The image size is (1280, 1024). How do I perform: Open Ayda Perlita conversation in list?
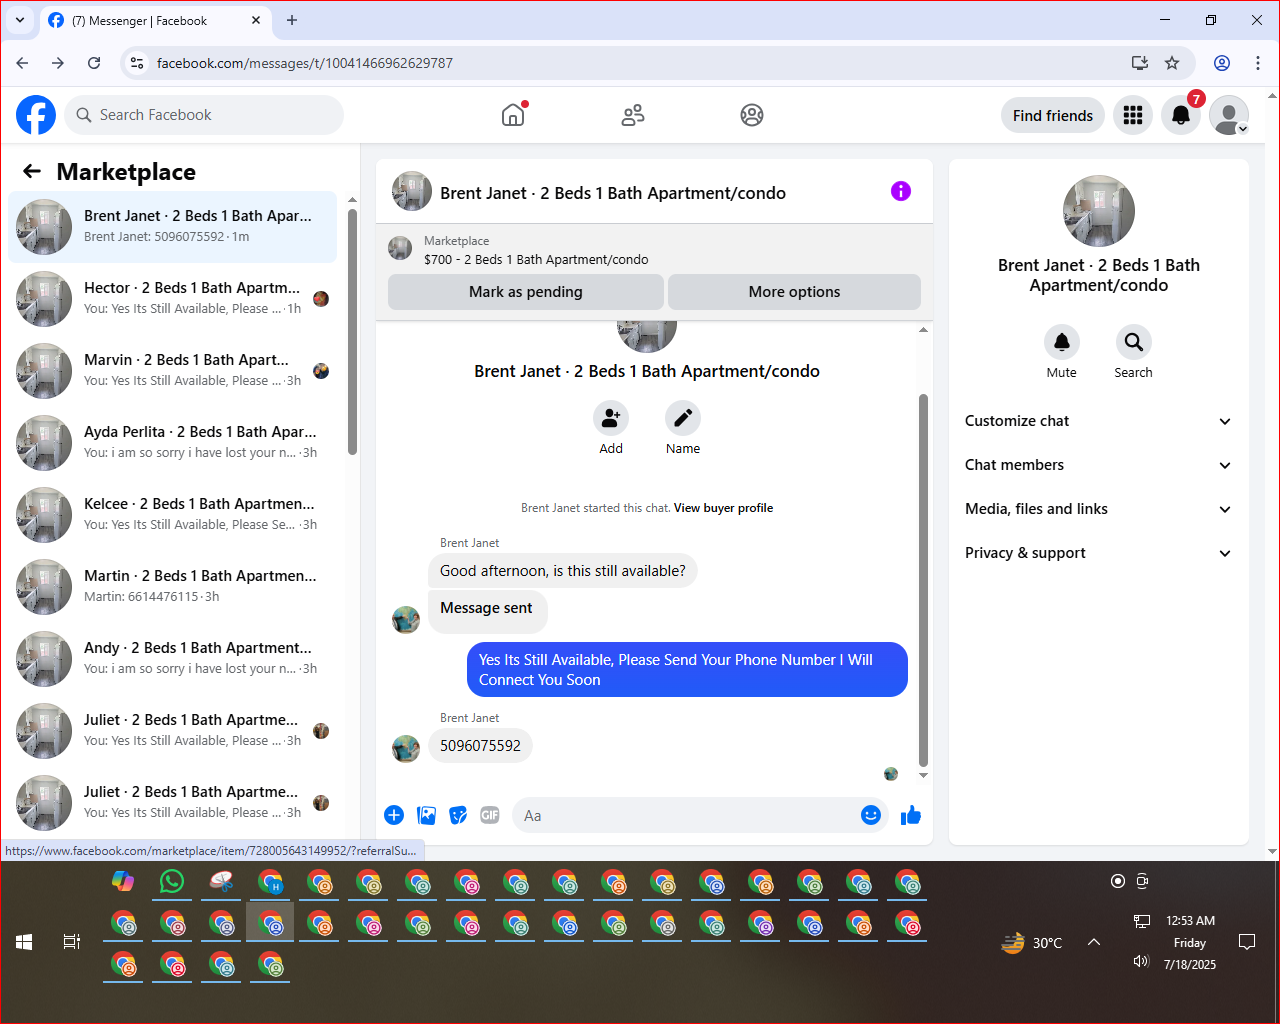point(173,443)
